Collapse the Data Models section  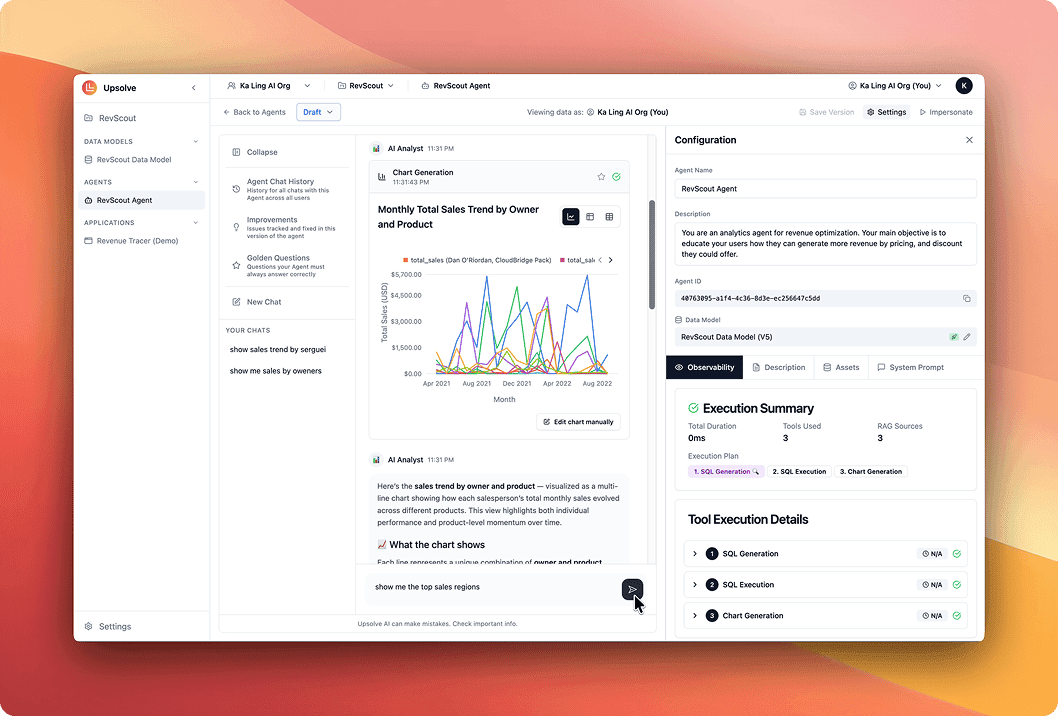click(x=196, y=142)
